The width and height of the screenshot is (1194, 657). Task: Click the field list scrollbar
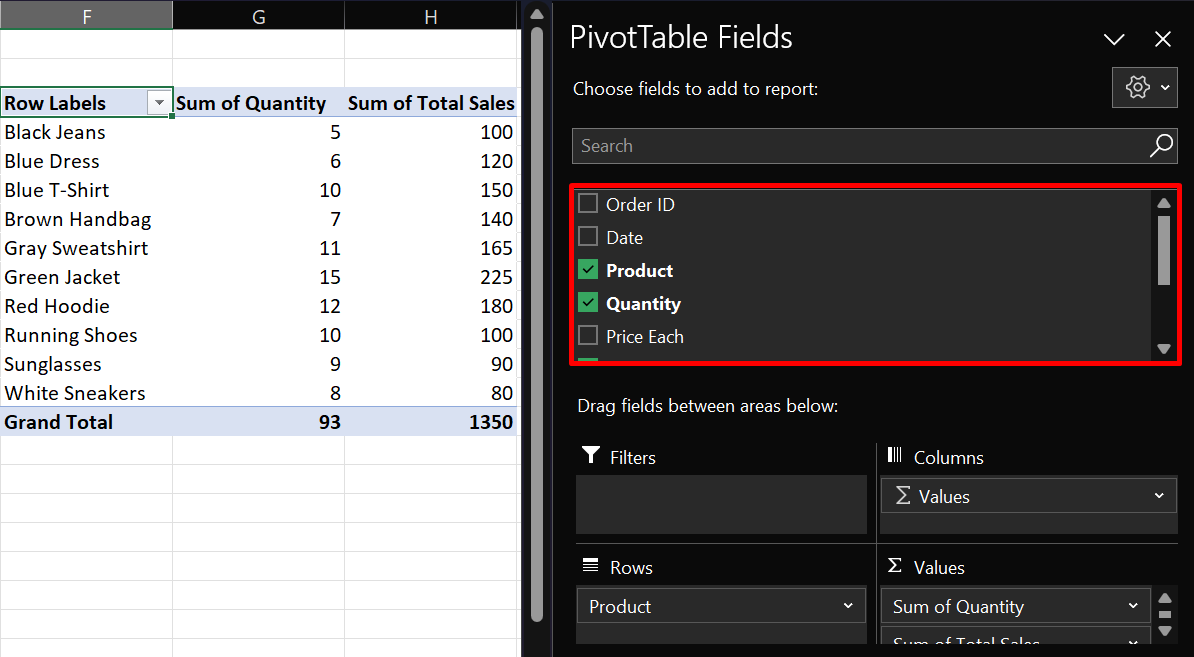pyautogui.click(x=1163, y=250)
